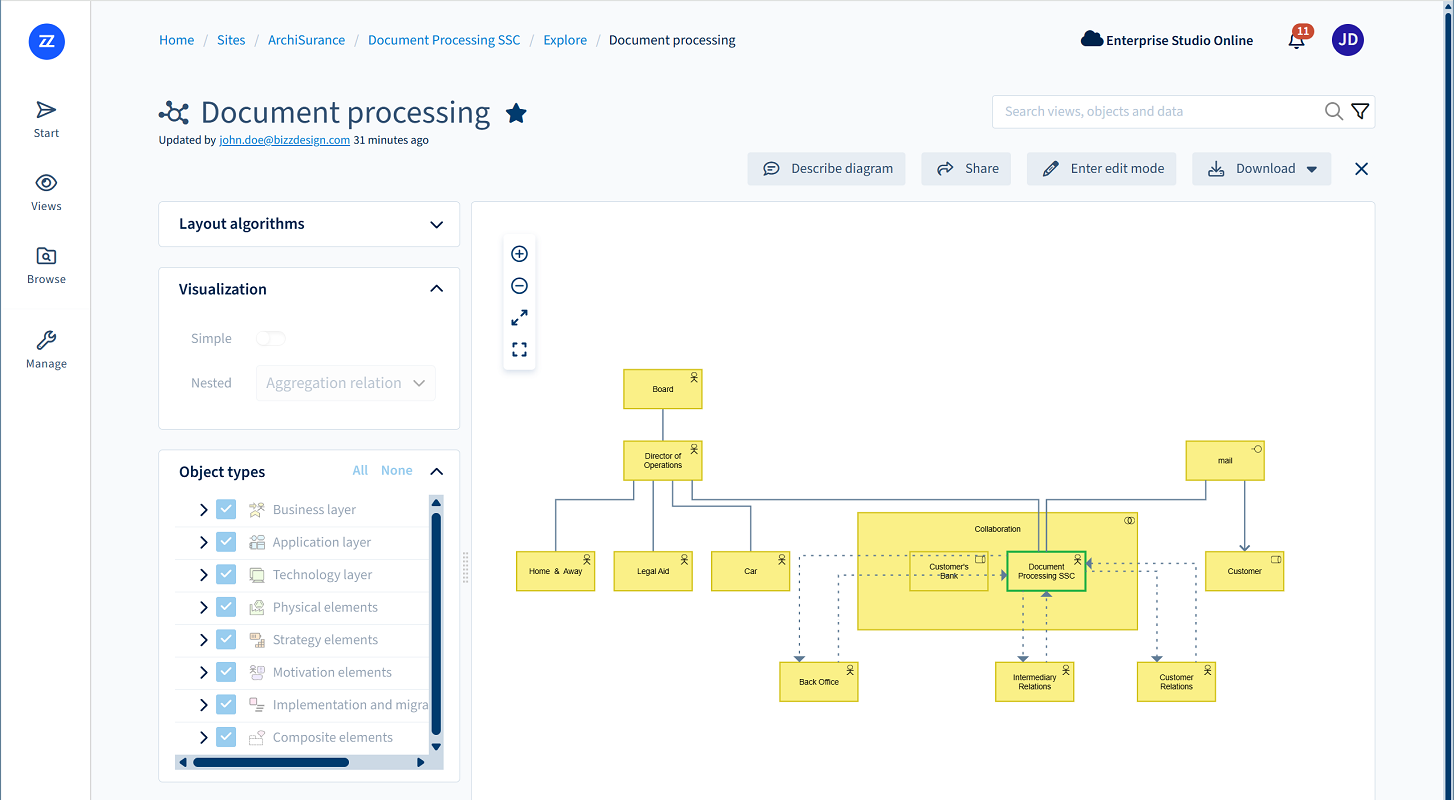Click the Bizzdesign logo icon
Image resolution: width=1454 pixels, height=800 pixels.
click(x=46, y=41)
